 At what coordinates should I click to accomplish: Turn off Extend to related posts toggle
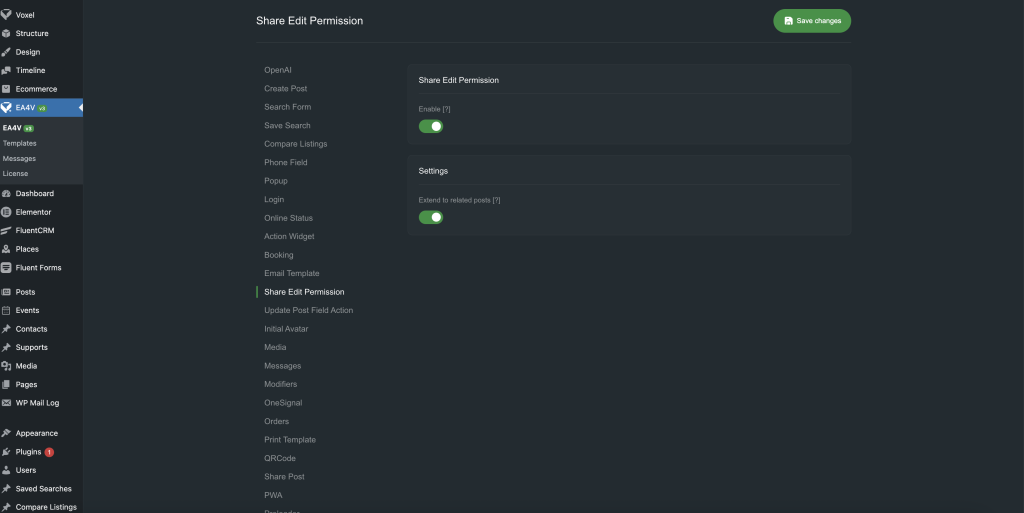(430, 217)
